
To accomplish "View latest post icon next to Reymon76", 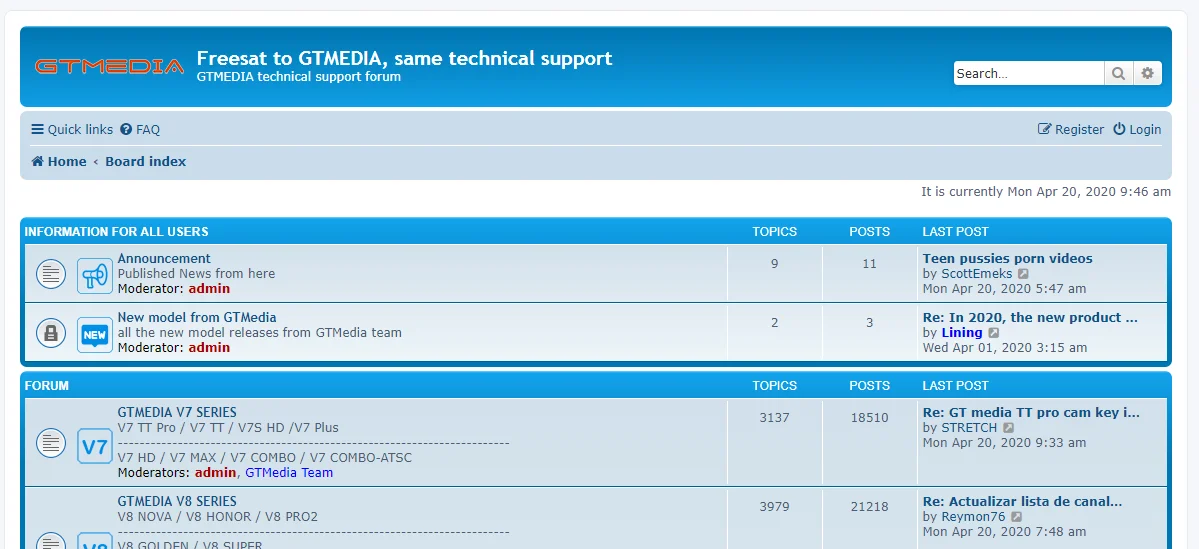I will [x=1016, y=518].
